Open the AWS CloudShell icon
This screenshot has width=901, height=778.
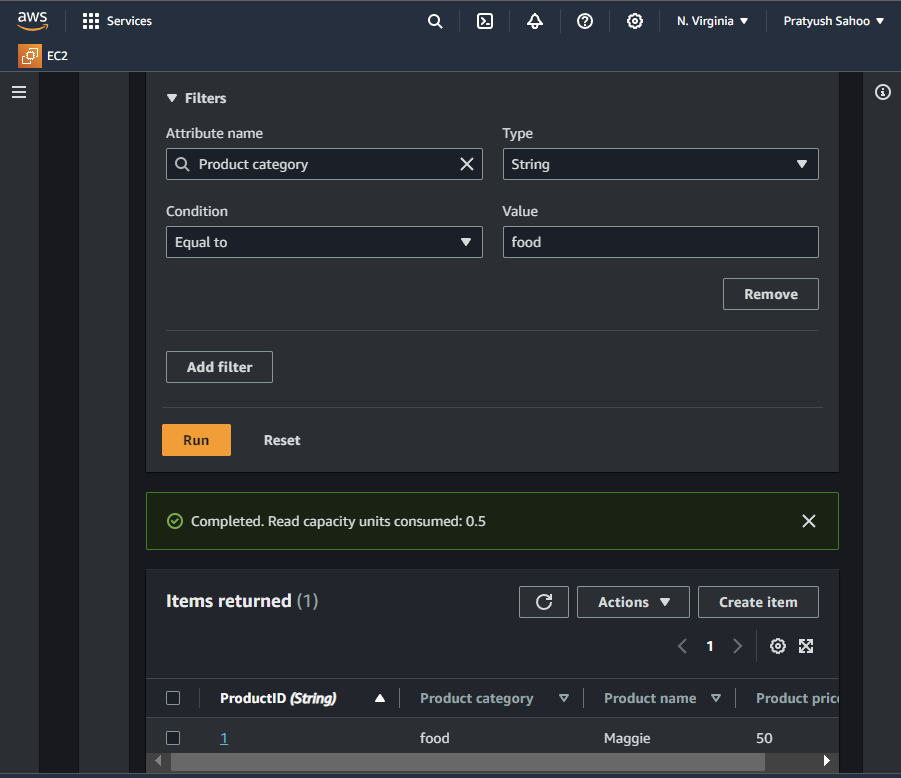485,21
